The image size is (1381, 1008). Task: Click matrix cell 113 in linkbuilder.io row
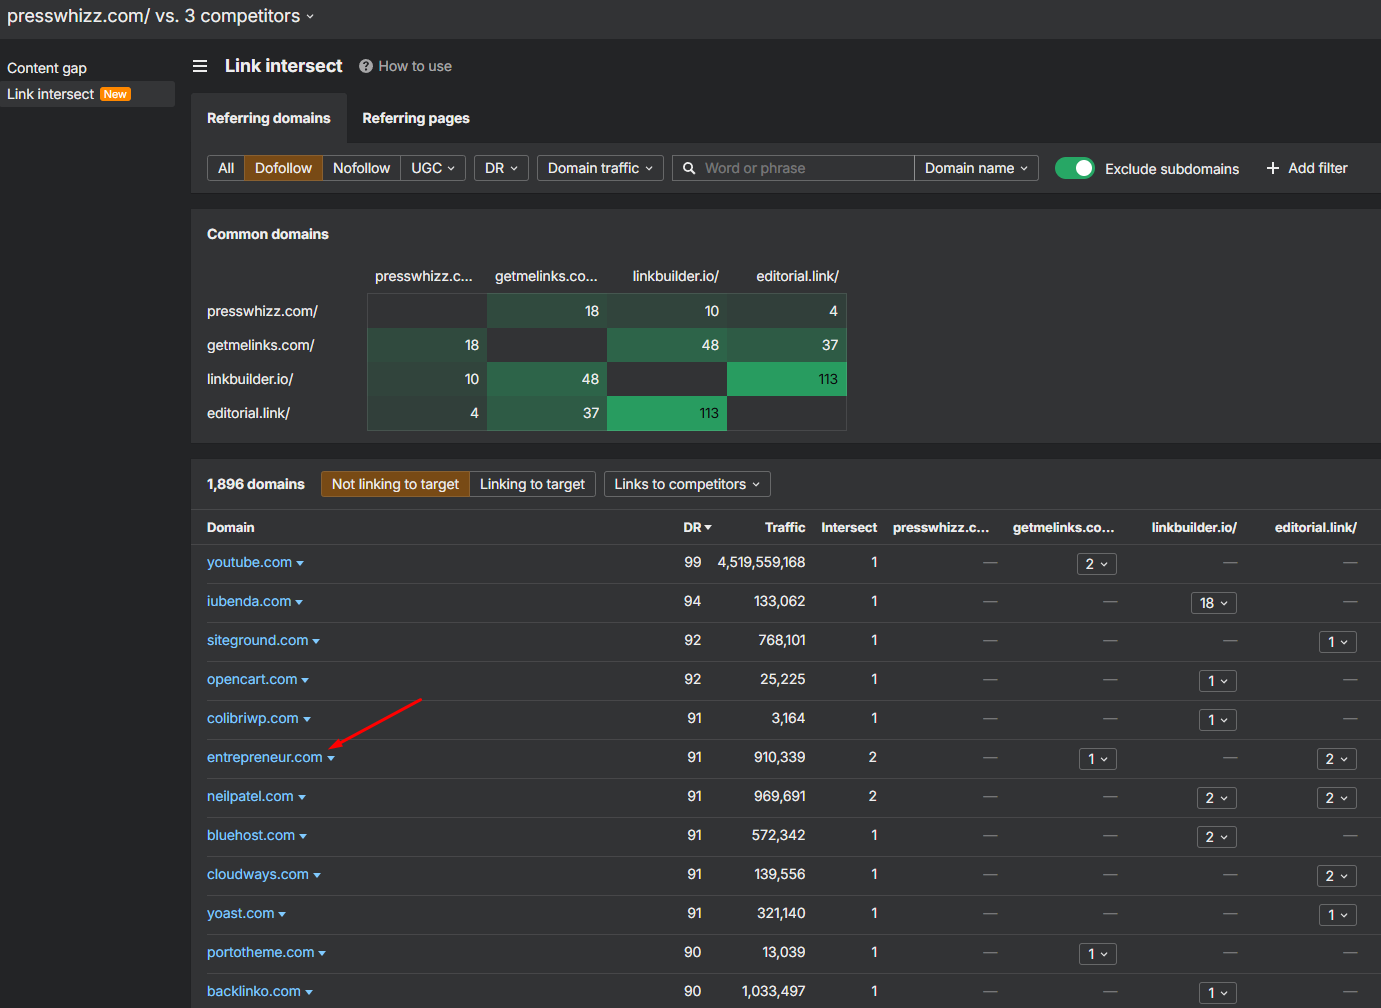tap(787, 379)
